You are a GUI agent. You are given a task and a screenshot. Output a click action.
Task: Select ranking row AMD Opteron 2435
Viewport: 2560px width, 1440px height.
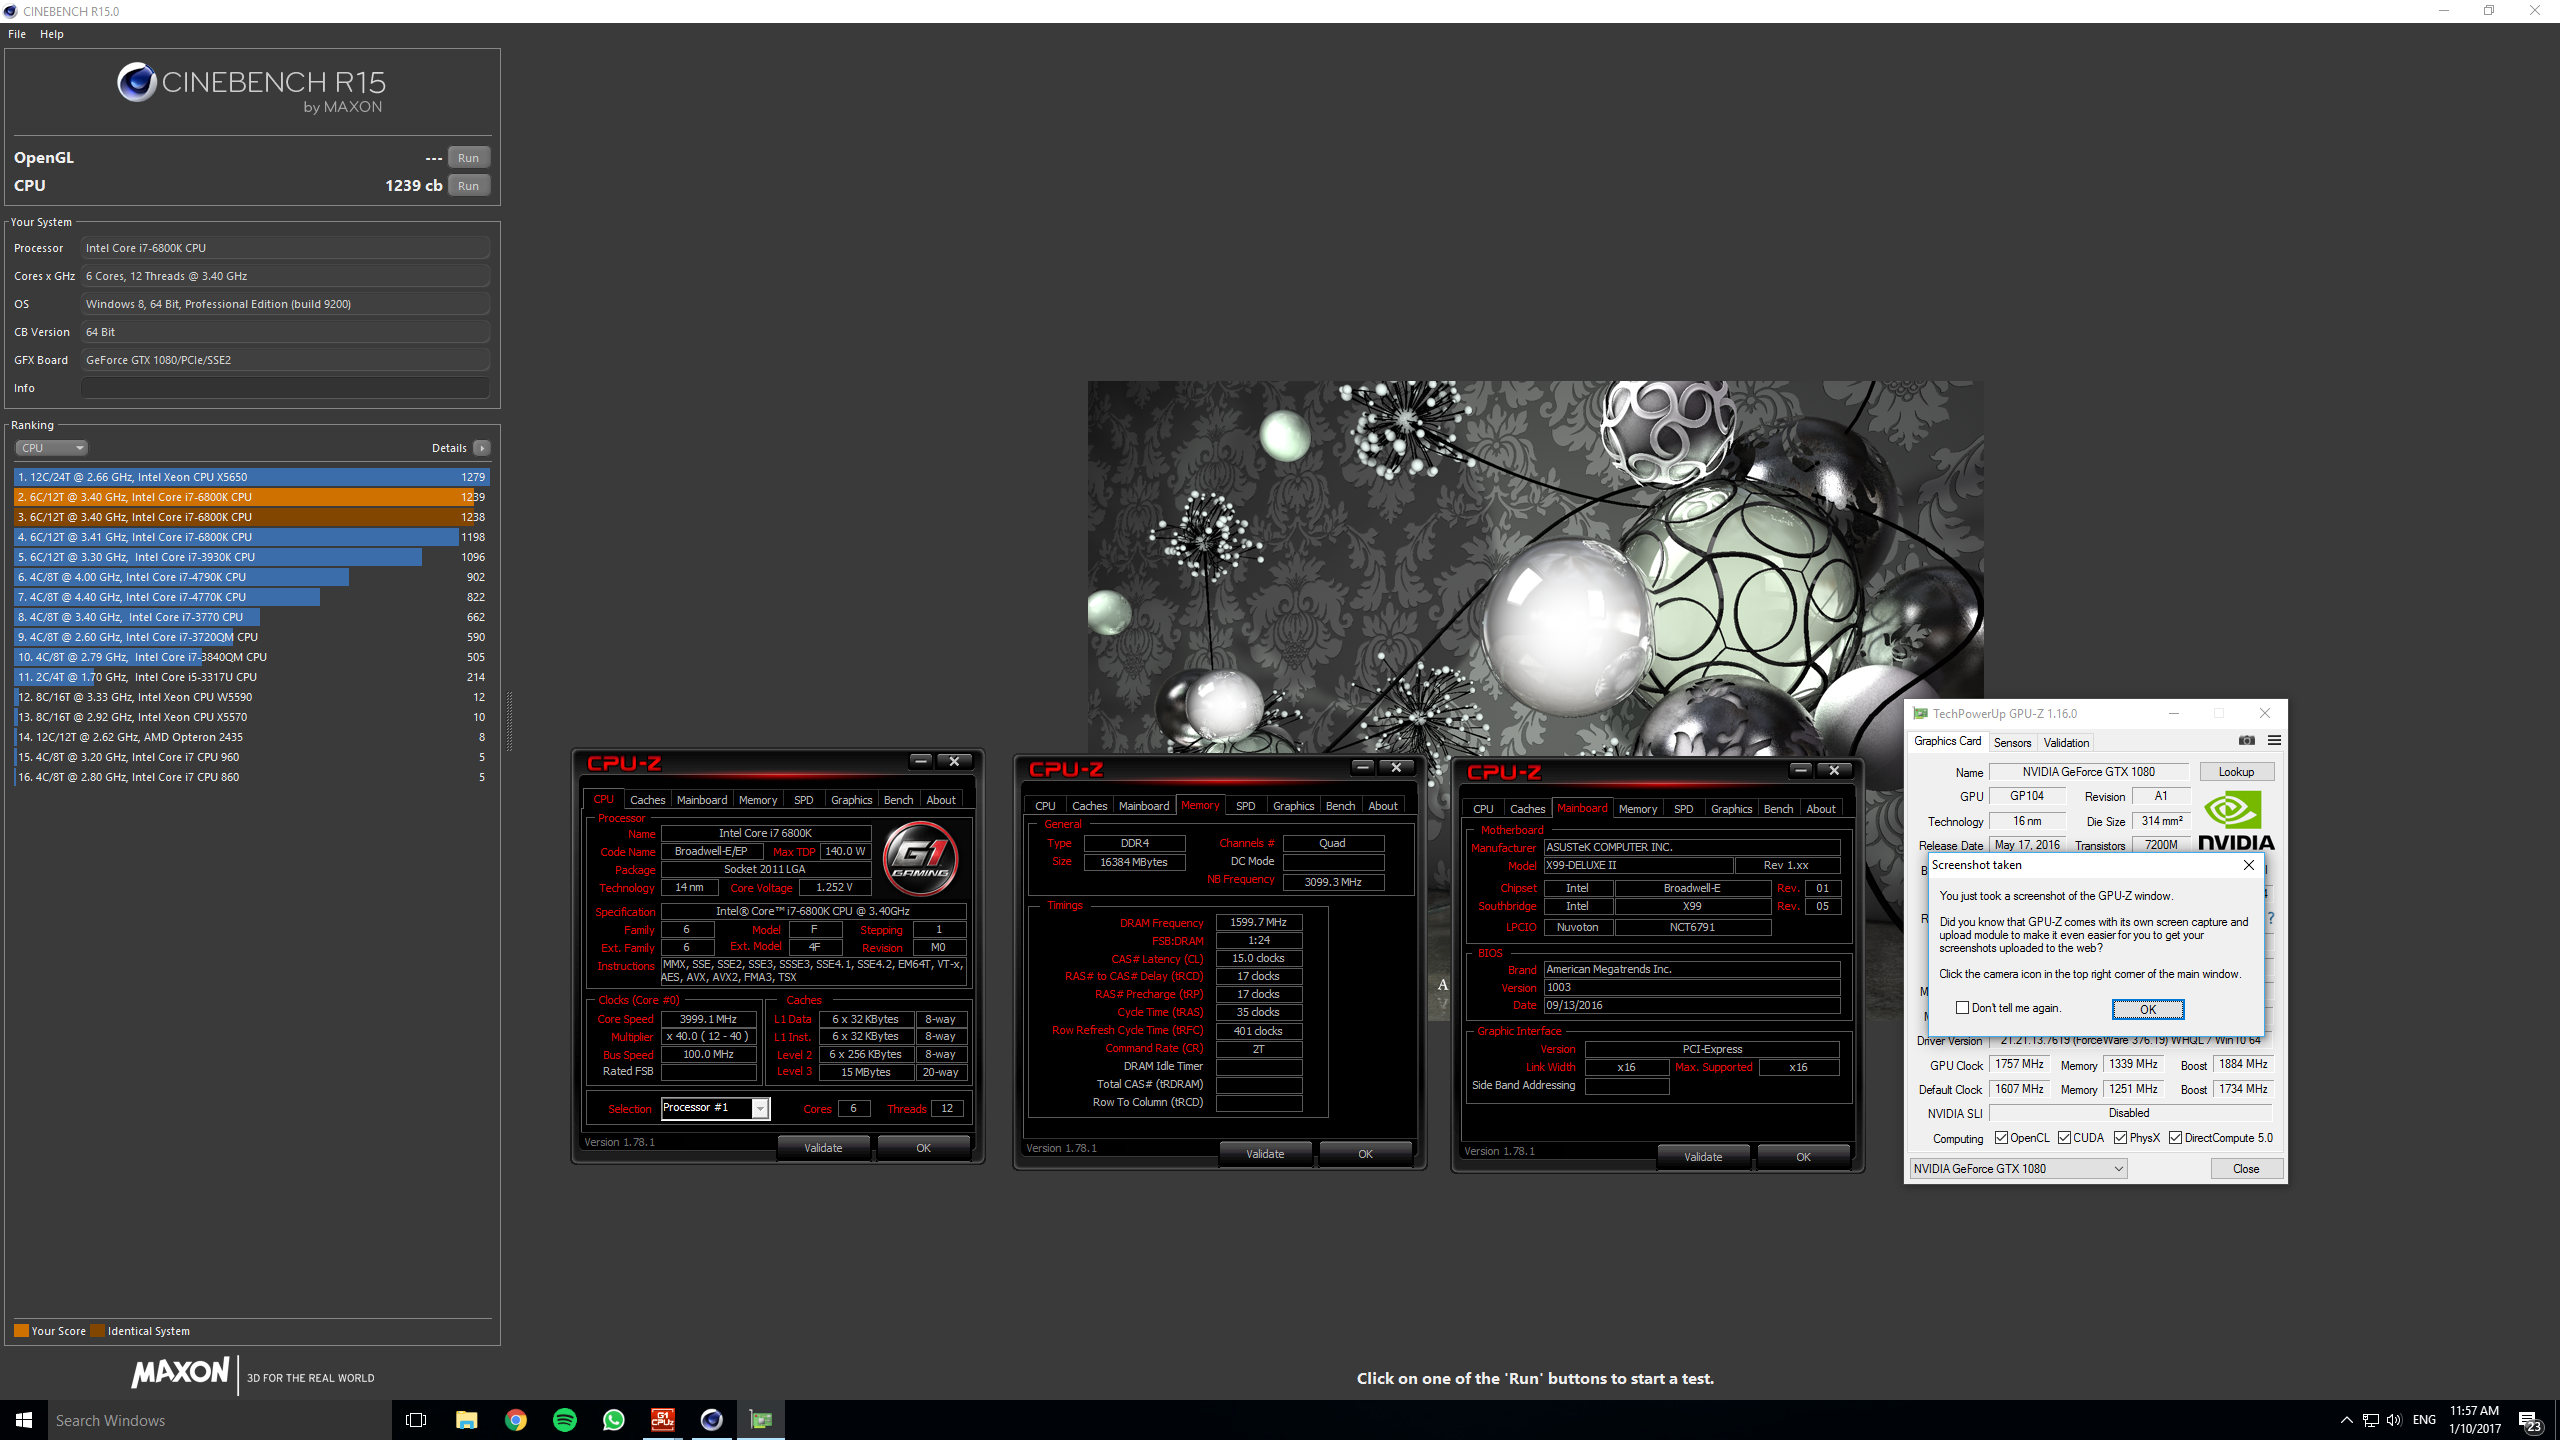coord(251,737)
